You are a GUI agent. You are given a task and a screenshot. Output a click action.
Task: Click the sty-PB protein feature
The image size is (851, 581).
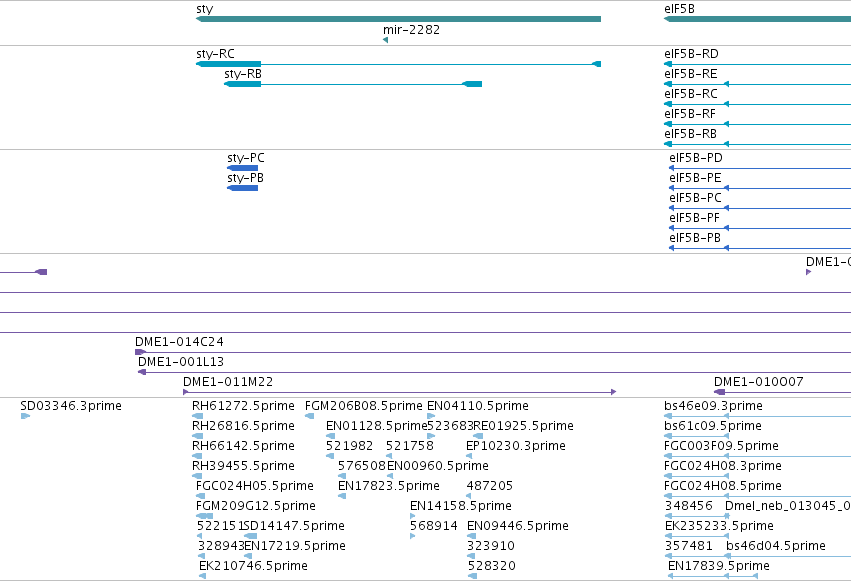243,188
